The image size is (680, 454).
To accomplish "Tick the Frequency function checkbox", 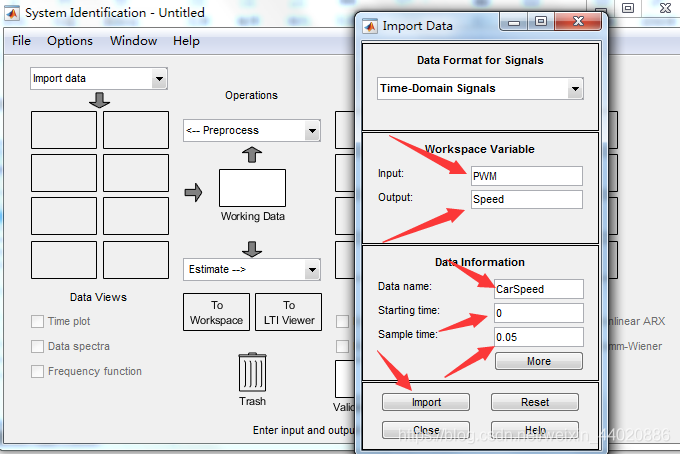I will [37, 372].
